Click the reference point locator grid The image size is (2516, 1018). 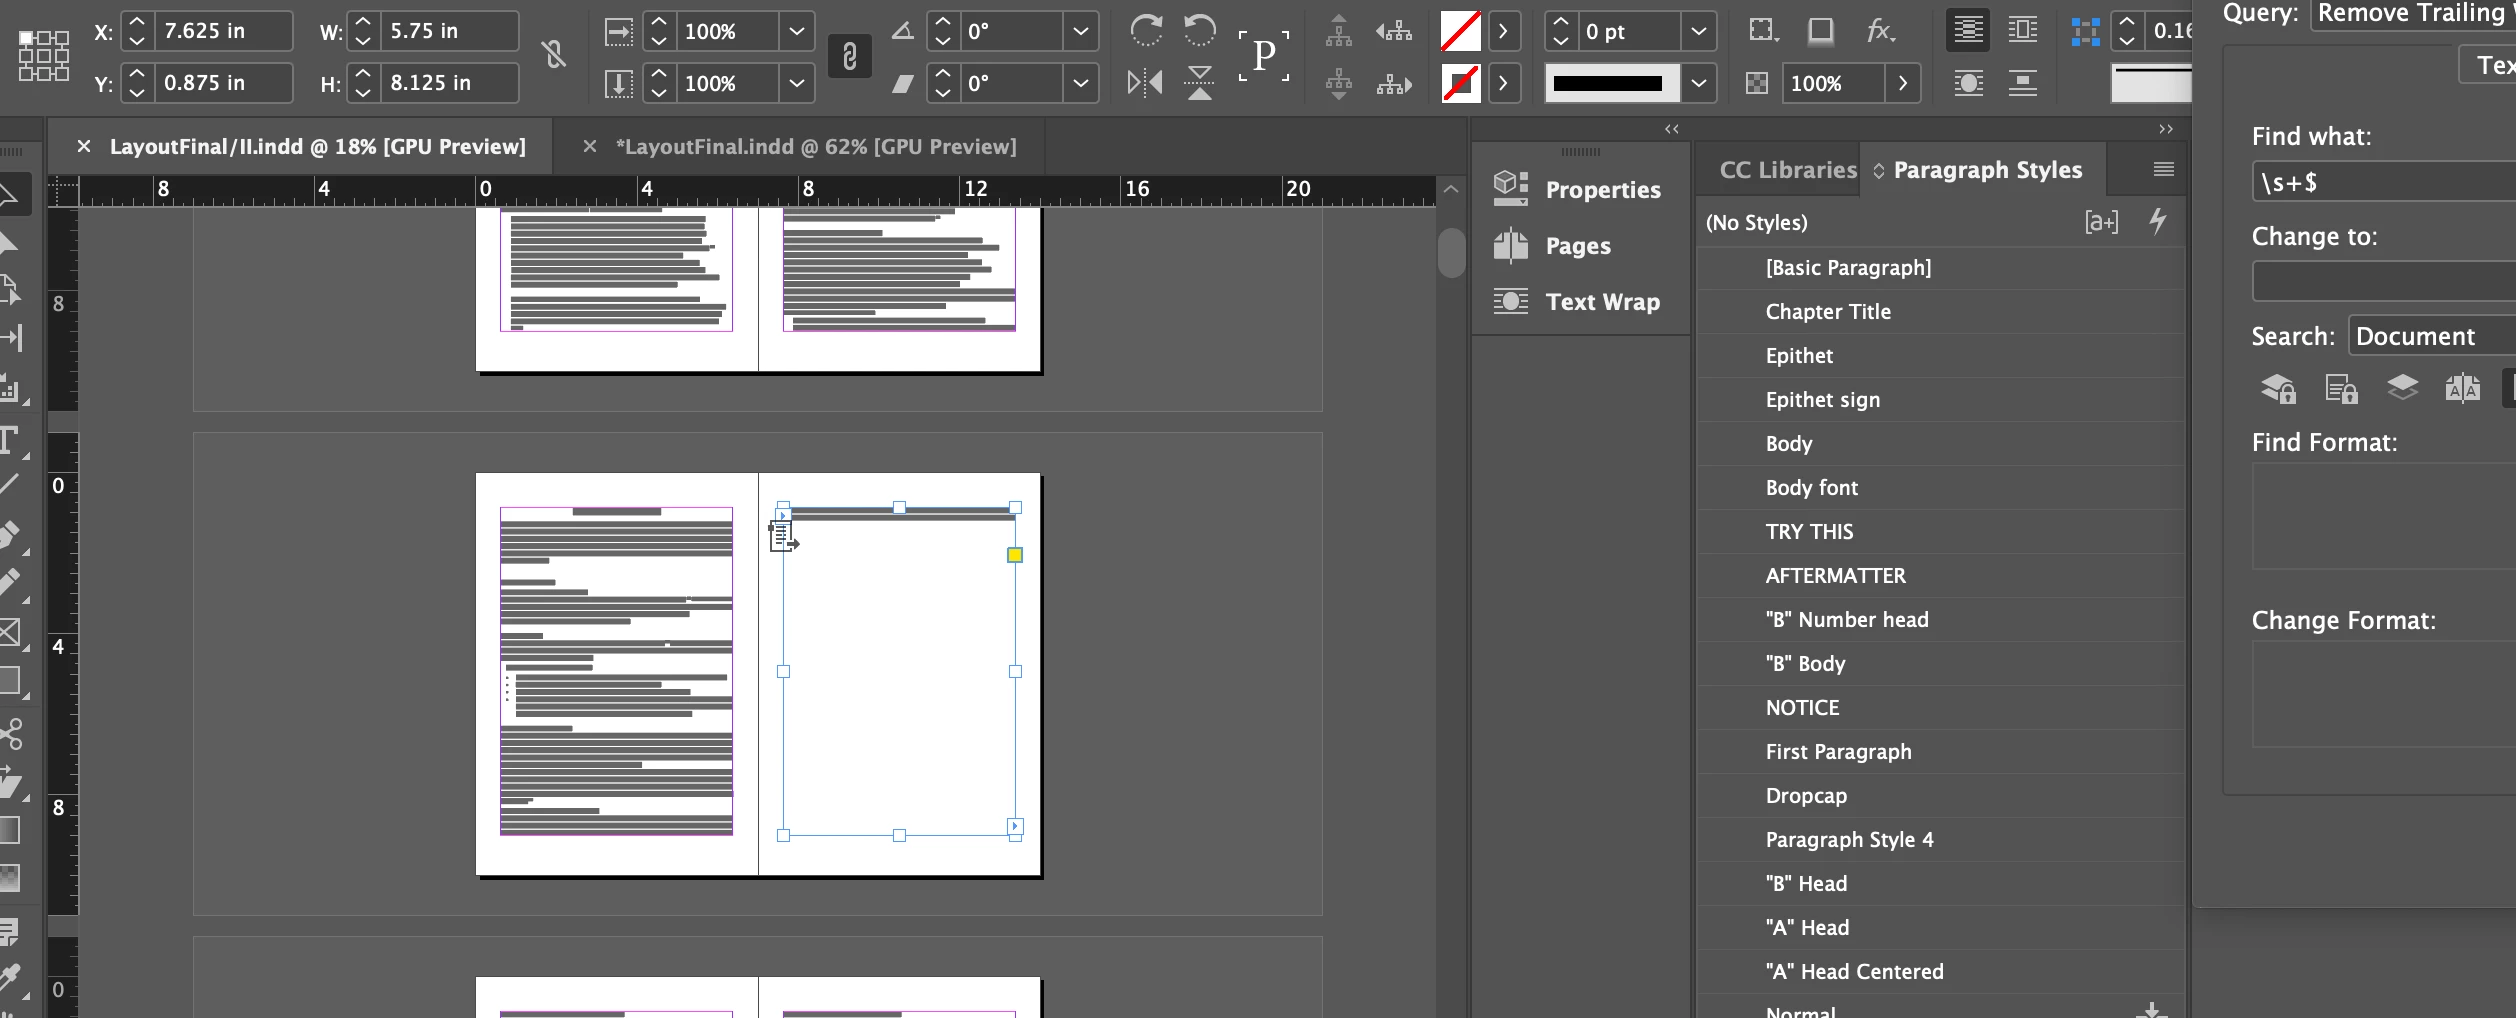coord(44,56)
